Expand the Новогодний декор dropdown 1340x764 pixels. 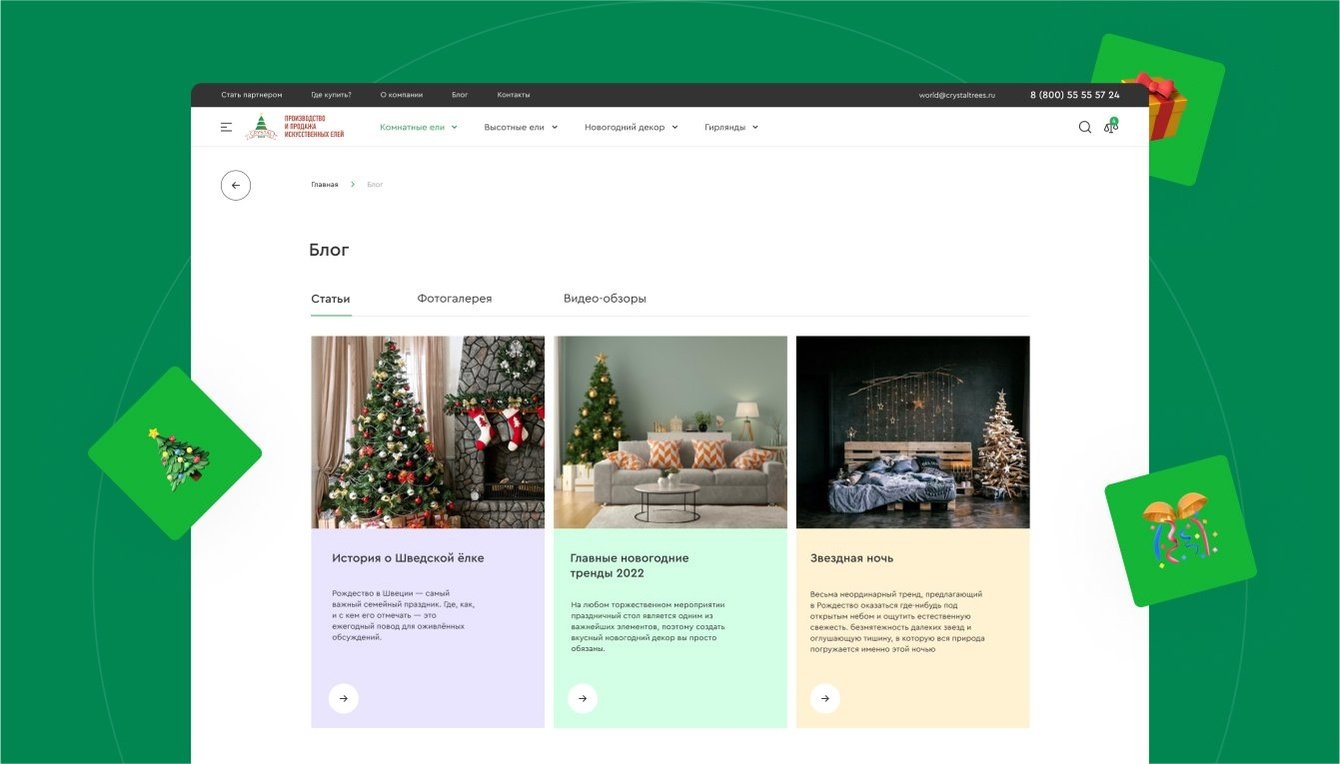click(x=631, y=127)
